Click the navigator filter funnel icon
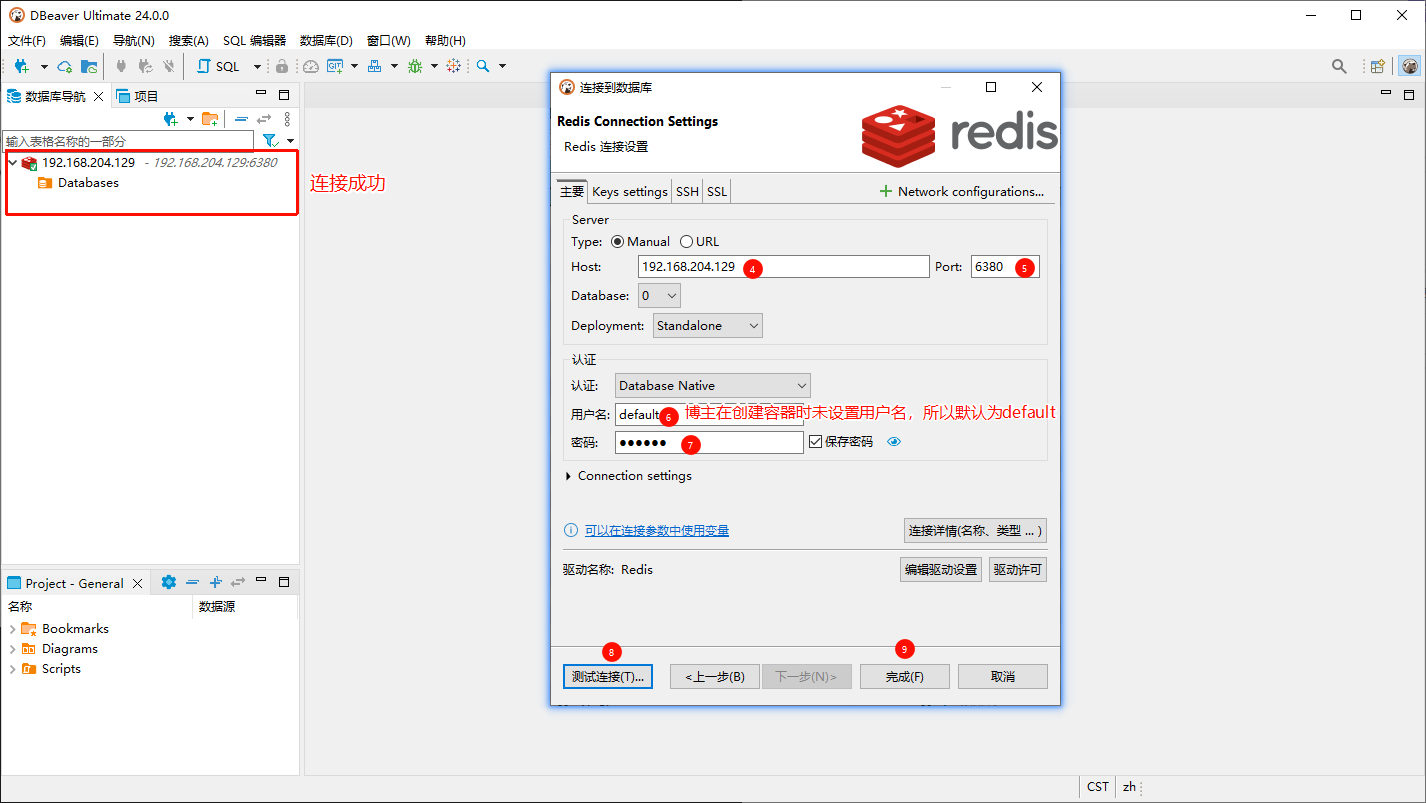1426x803 pixels. click(269, 141)
